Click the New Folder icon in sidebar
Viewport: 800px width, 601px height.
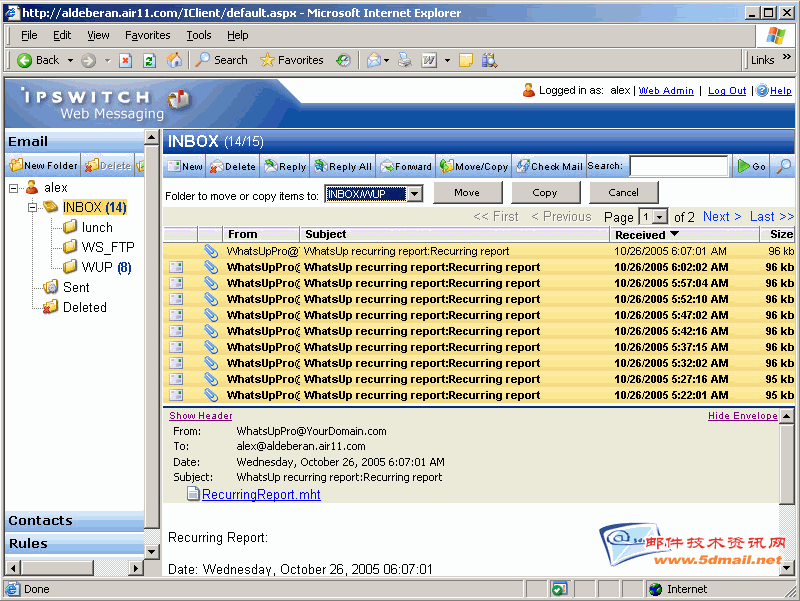tap(17, 166)
